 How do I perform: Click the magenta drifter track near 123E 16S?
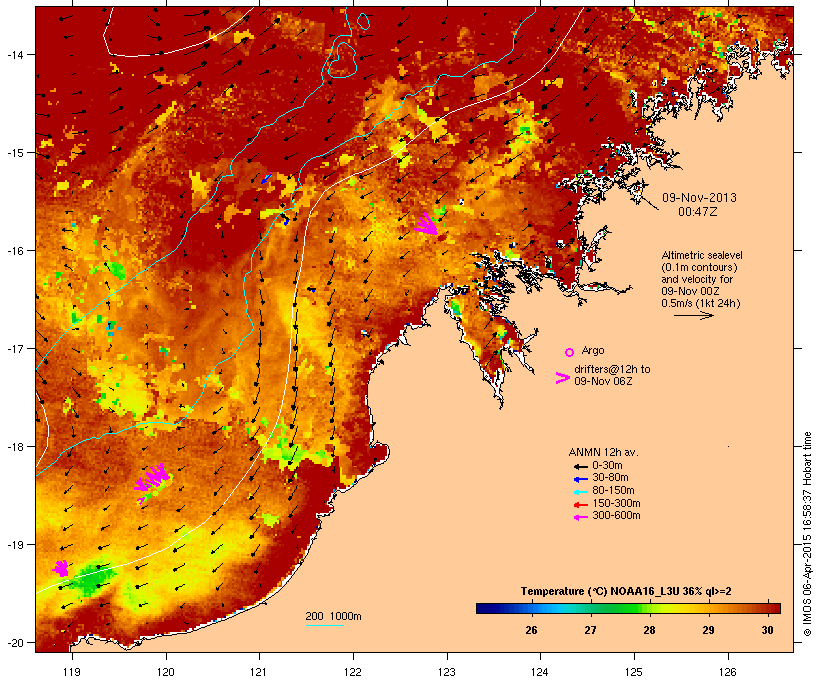pos(427,225)
